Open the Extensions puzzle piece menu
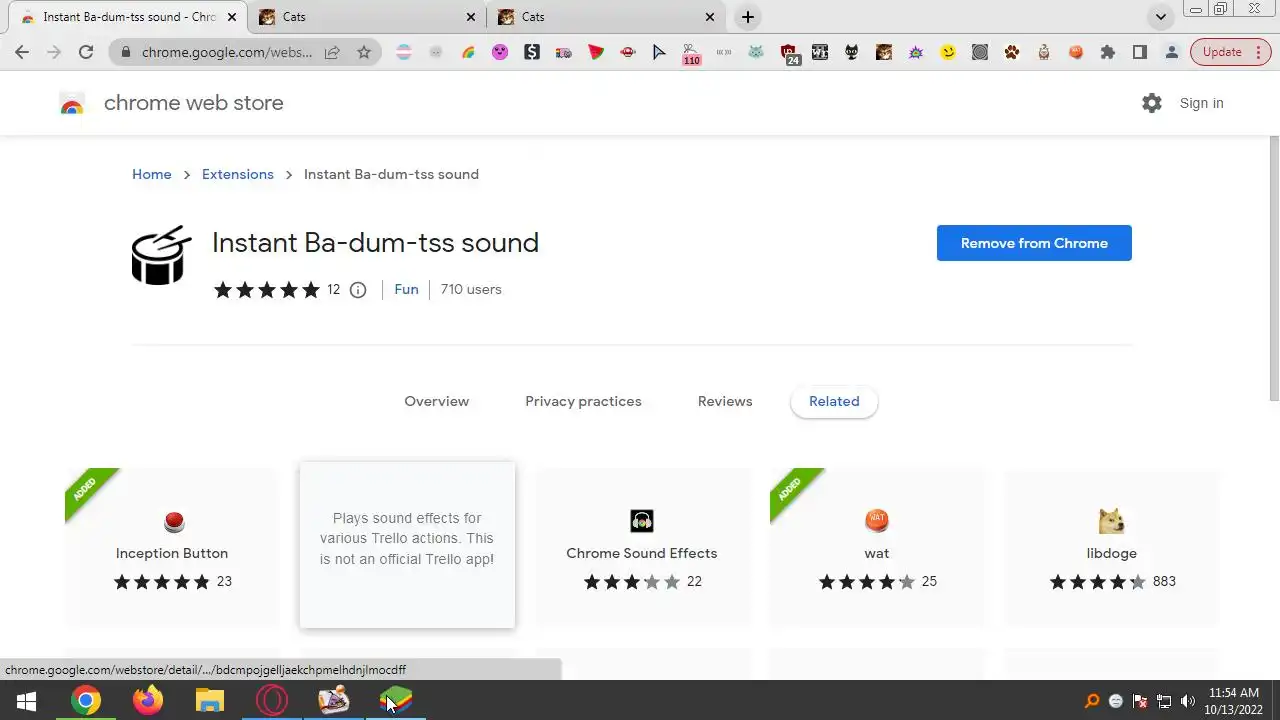The height and width of the screenshot is (720, 1280). point(1108,52)
